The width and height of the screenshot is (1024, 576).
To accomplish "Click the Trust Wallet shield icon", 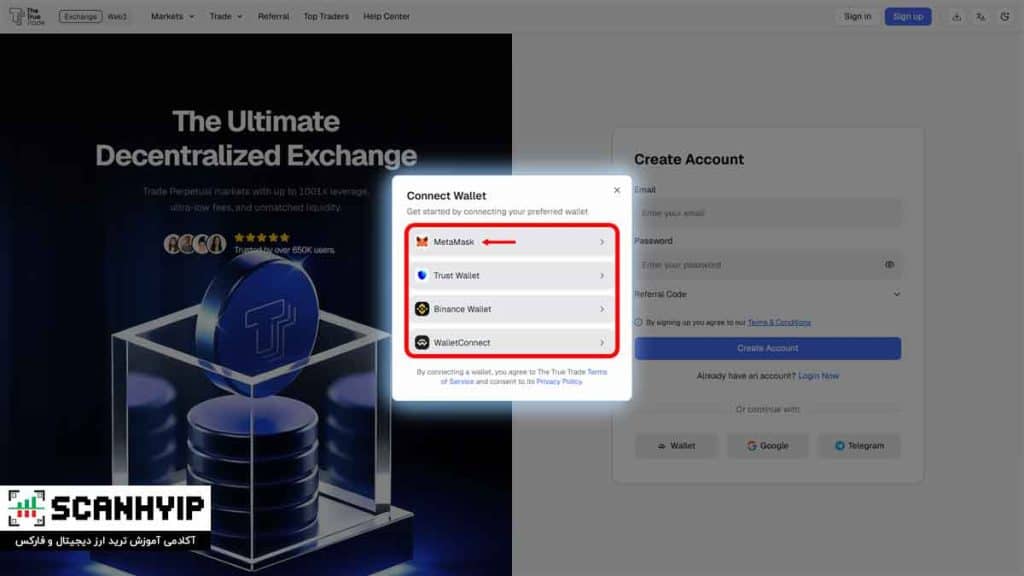I will pyautogui.click(x=422, y=276).
